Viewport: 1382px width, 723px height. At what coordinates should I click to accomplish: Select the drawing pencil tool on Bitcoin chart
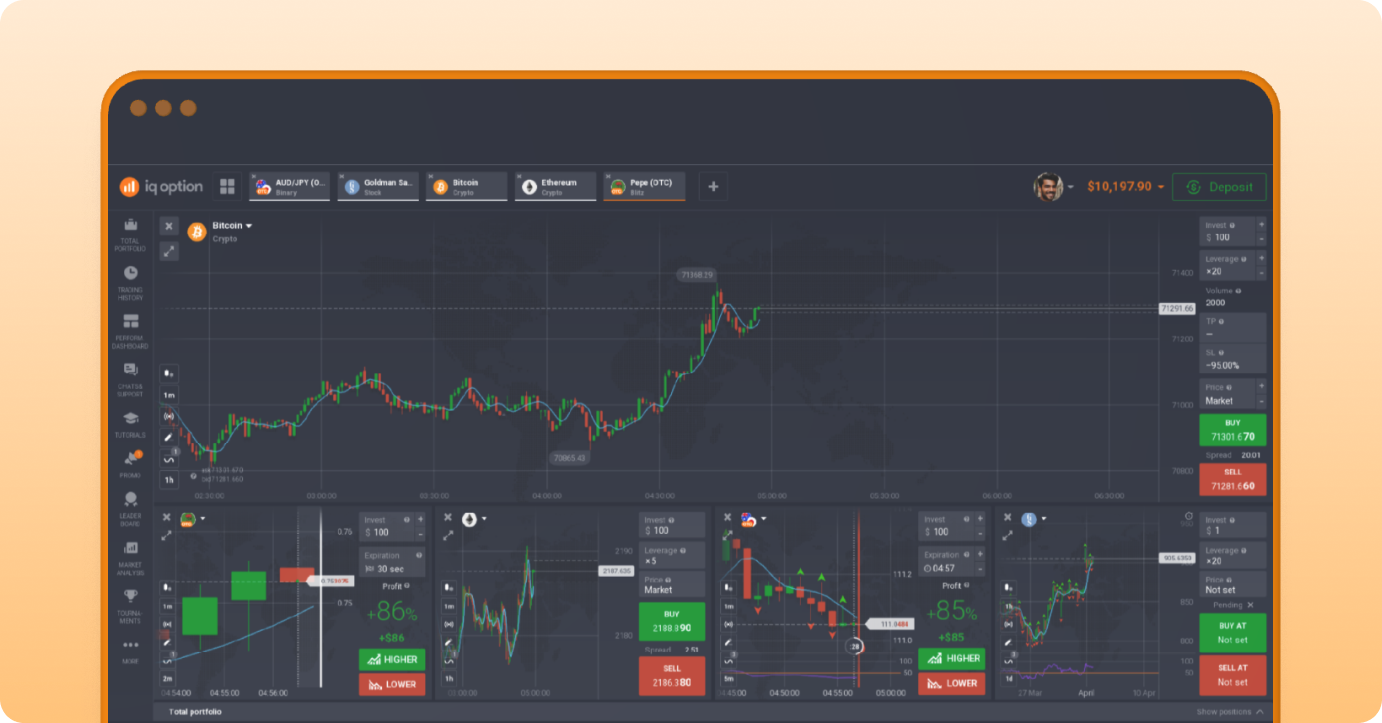[x=168, y=437]
